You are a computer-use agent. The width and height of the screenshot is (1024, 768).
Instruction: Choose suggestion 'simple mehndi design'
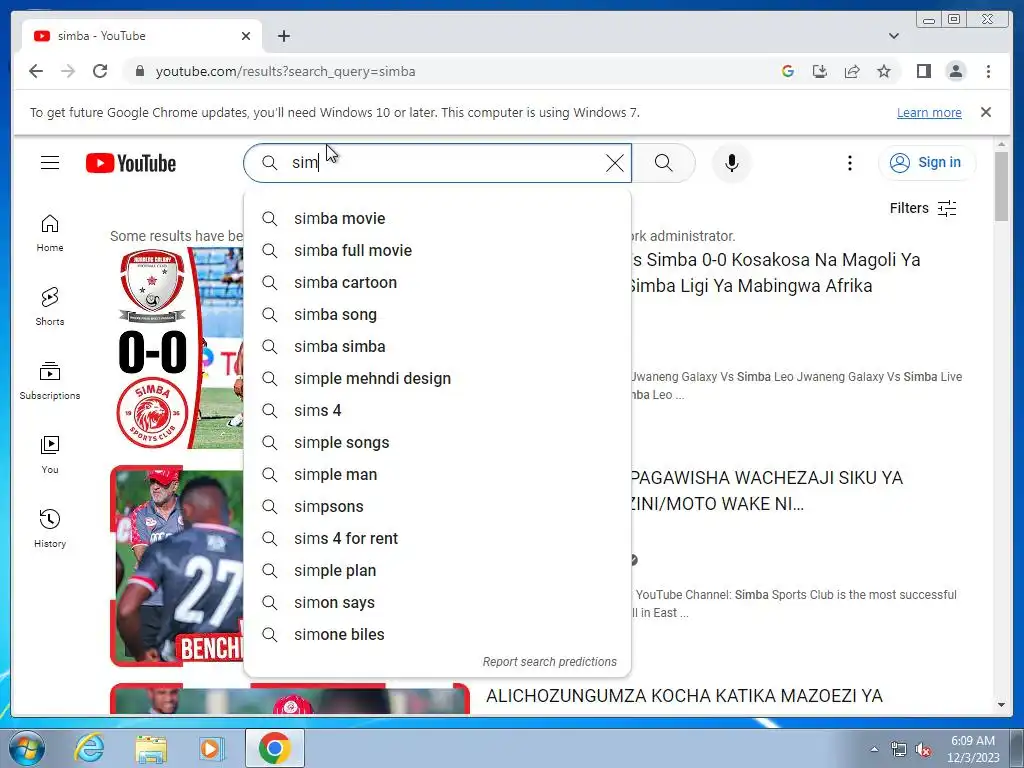[437, 378]
